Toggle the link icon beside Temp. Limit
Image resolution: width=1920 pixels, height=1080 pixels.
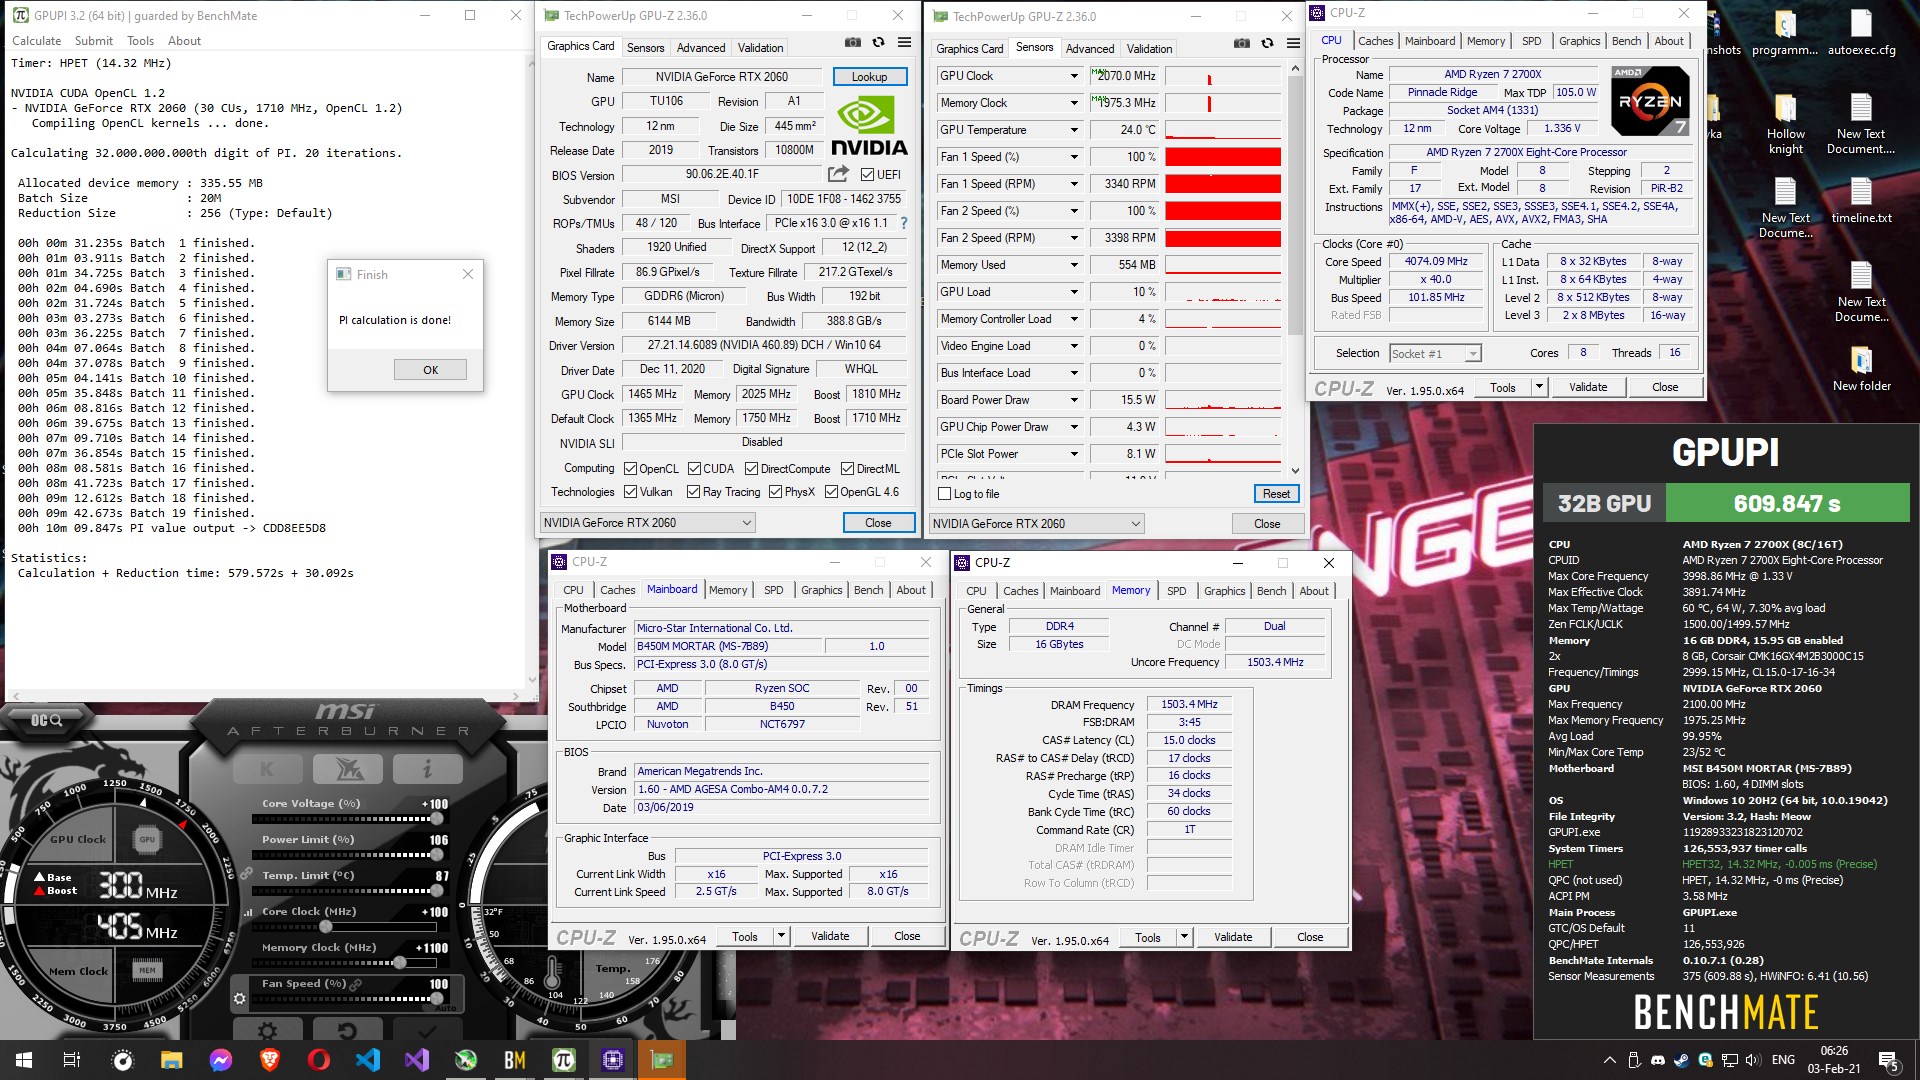246,874
